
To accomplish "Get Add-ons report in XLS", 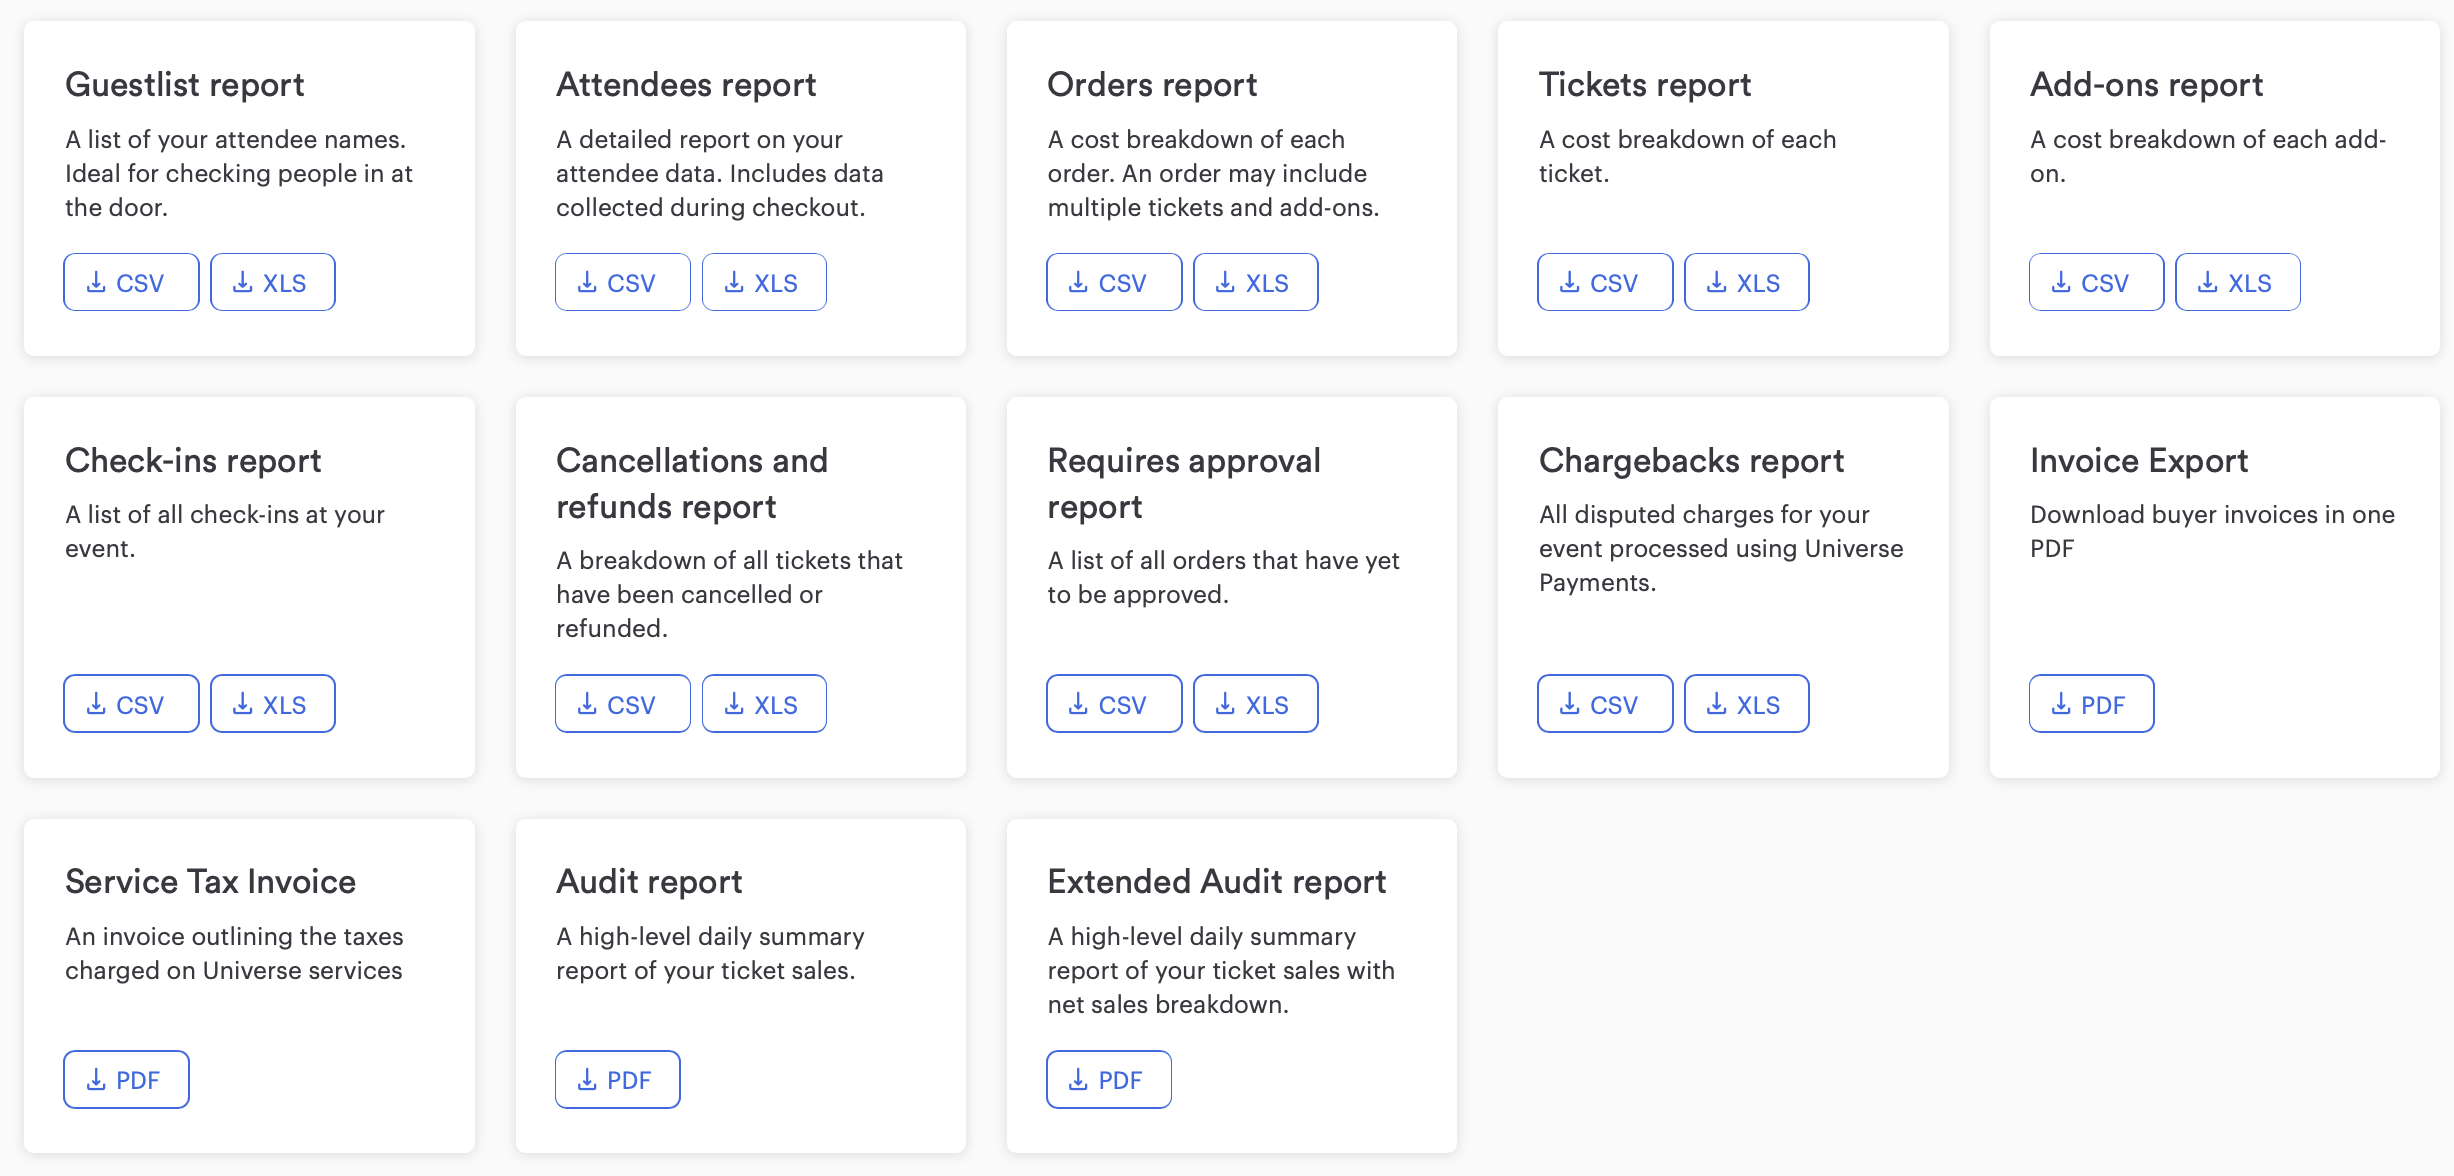I will [x=2237, y=283].
